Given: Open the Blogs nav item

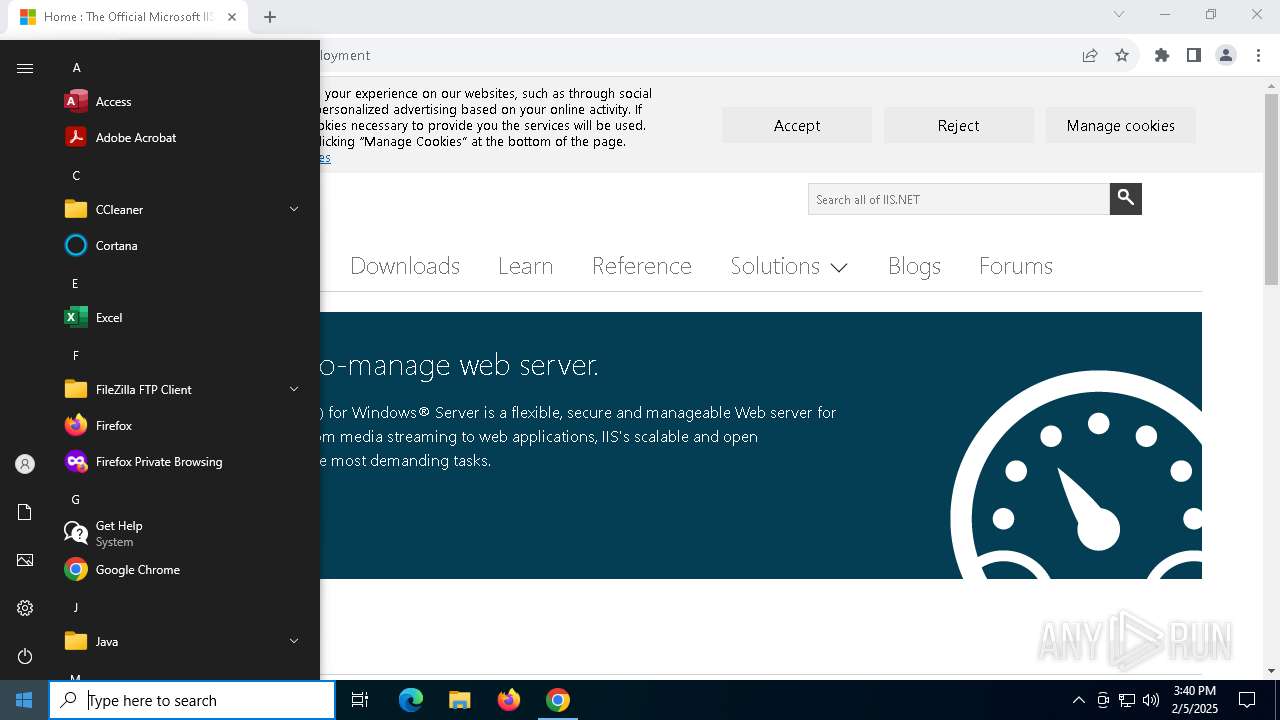Looking at the screenshot, I should pyautogui.click(x=914, y=266).
